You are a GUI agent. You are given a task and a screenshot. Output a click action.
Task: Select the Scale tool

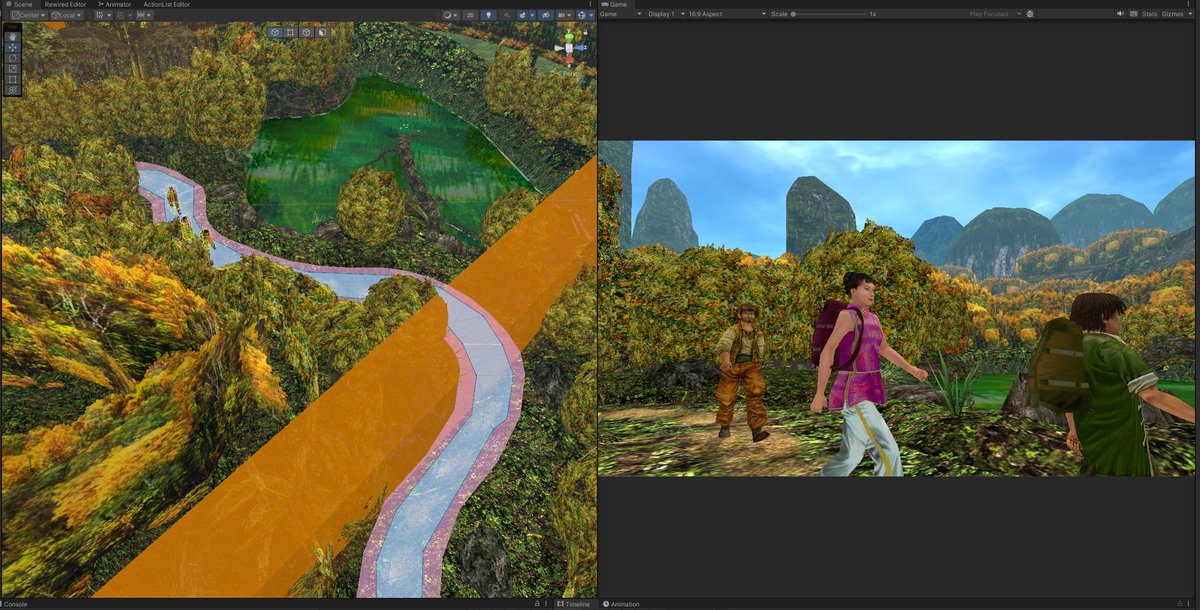pyautogui.click(x=12, y=69)
